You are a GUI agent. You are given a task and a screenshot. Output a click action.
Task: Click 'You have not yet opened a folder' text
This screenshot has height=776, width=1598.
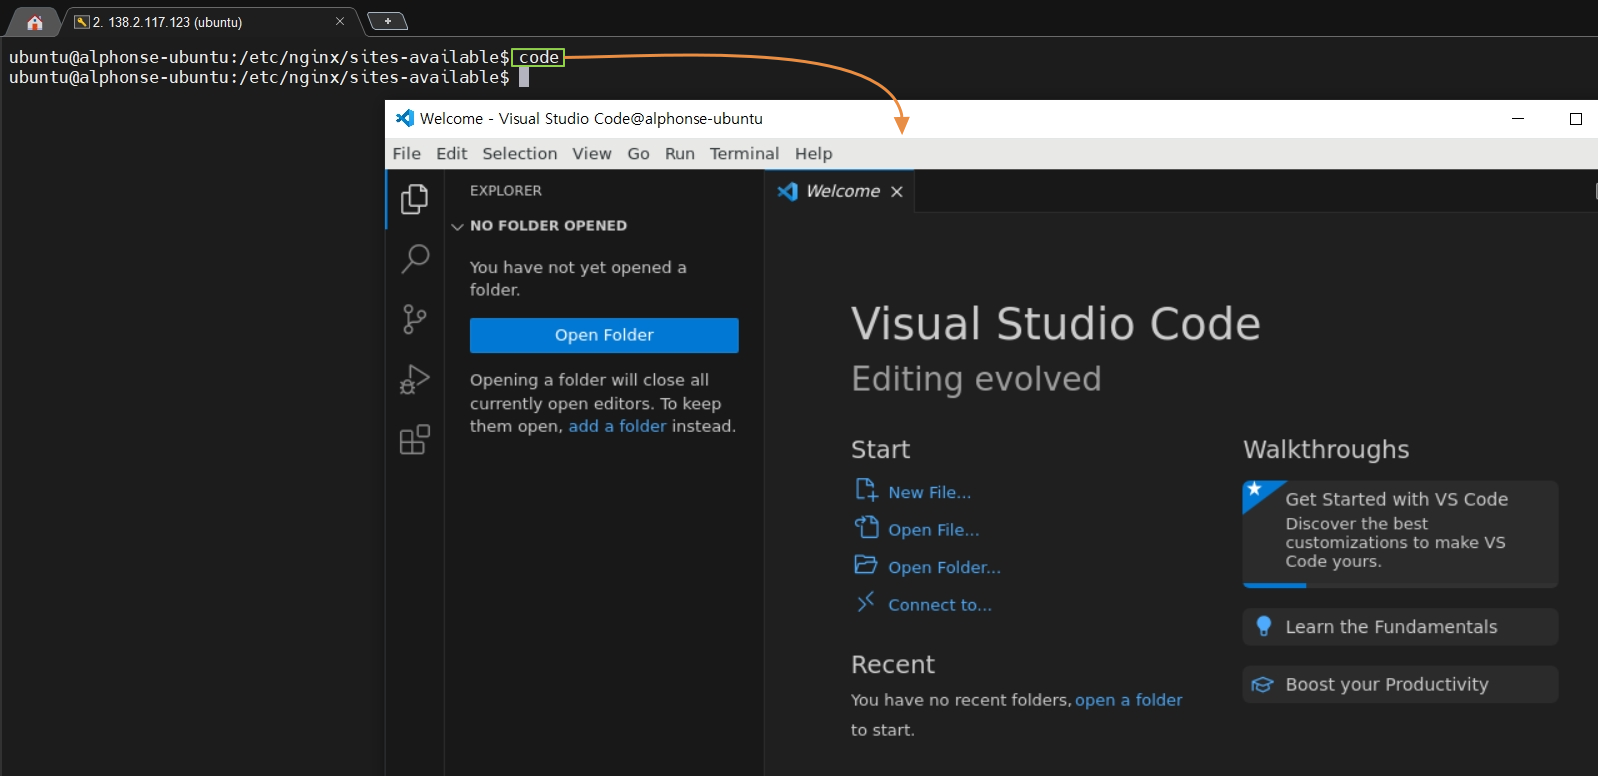[578, 278]
